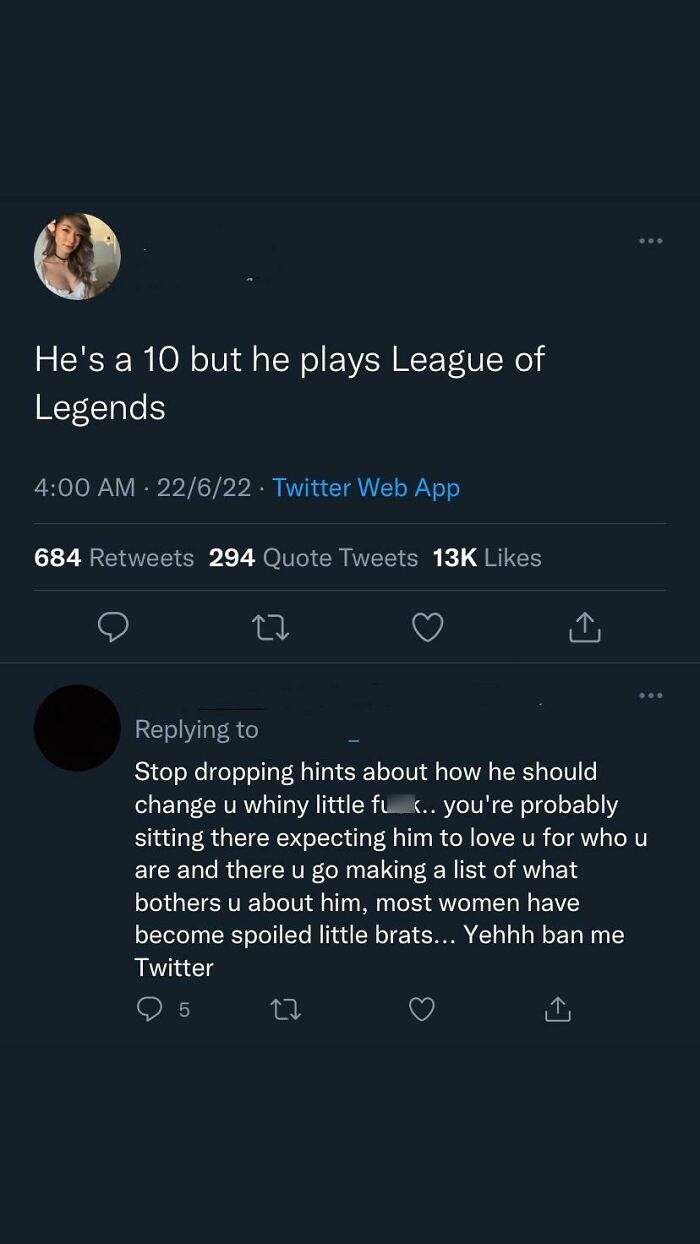Like the main tweet via the heart icon
700x1244 pixels.
pyautogui.click(x=427, y=627)
